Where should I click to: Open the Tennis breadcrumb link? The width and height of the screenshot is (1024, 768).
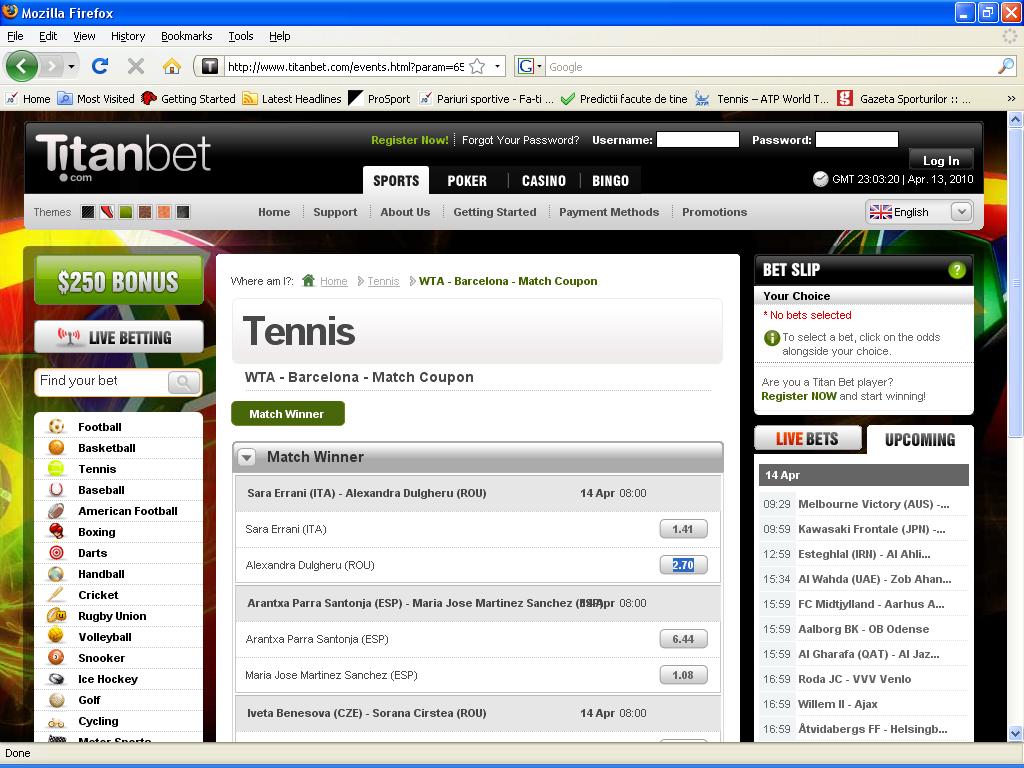click(x=383, y=281)
